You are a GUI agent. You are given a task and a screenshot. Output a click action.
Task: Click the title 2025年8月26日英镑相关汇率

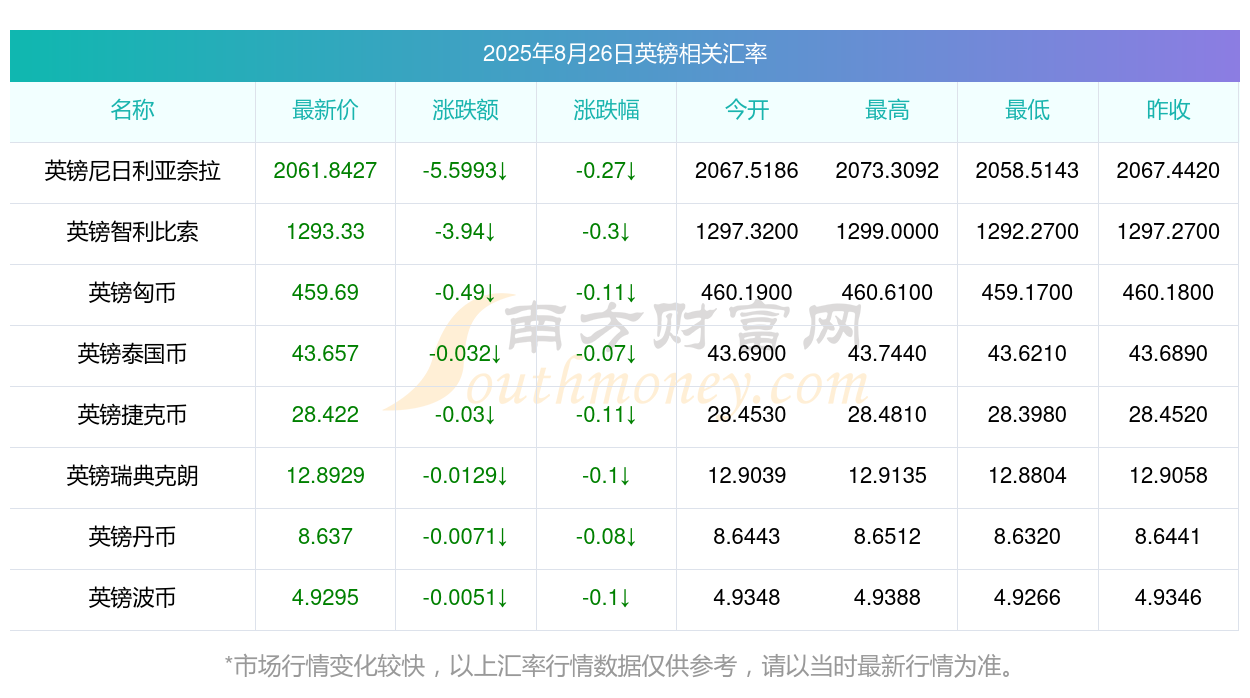pos(624,54)
